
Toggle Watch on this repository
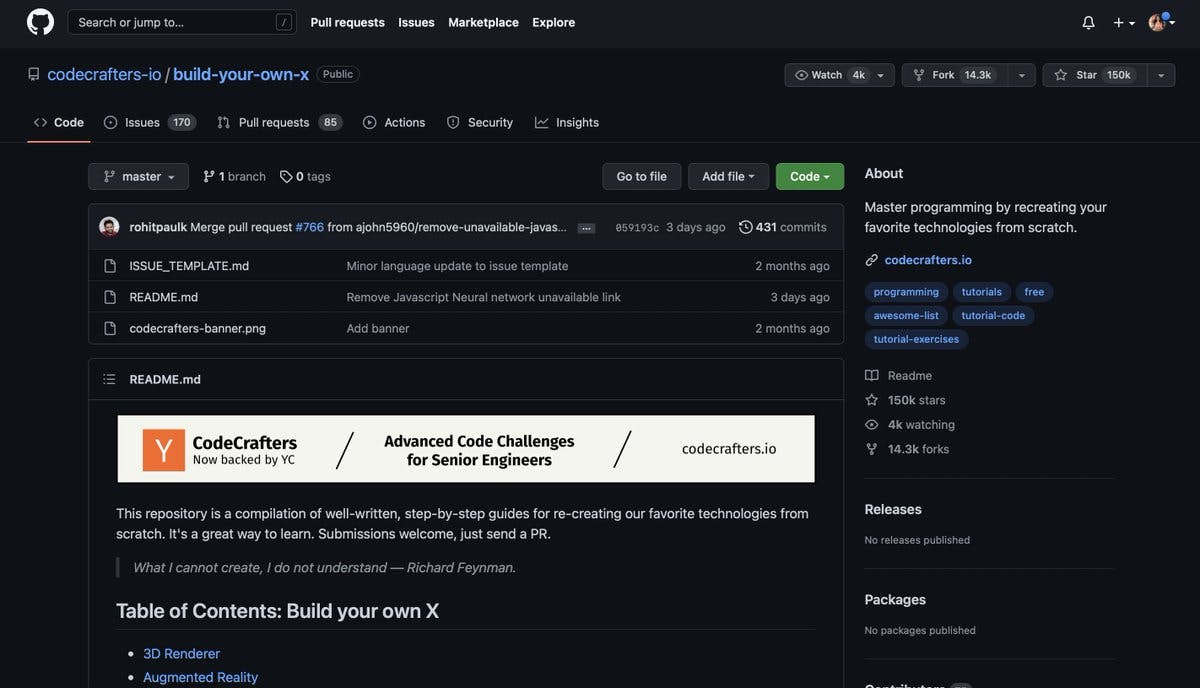(830, 75)
